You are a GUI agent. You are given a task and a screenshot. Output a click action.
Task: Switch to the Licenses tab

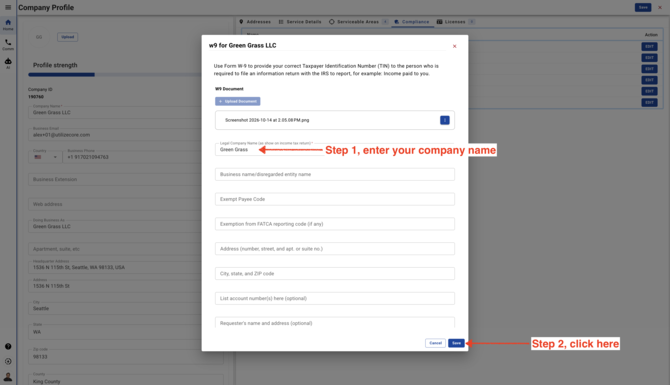coord(455,22)
